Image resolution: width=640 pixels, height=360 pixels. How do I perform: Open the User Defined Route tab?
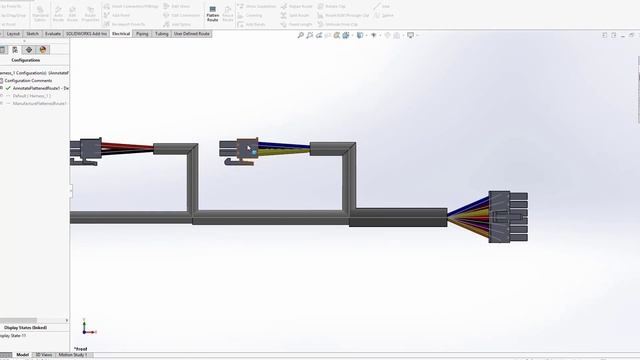(191, 34)
